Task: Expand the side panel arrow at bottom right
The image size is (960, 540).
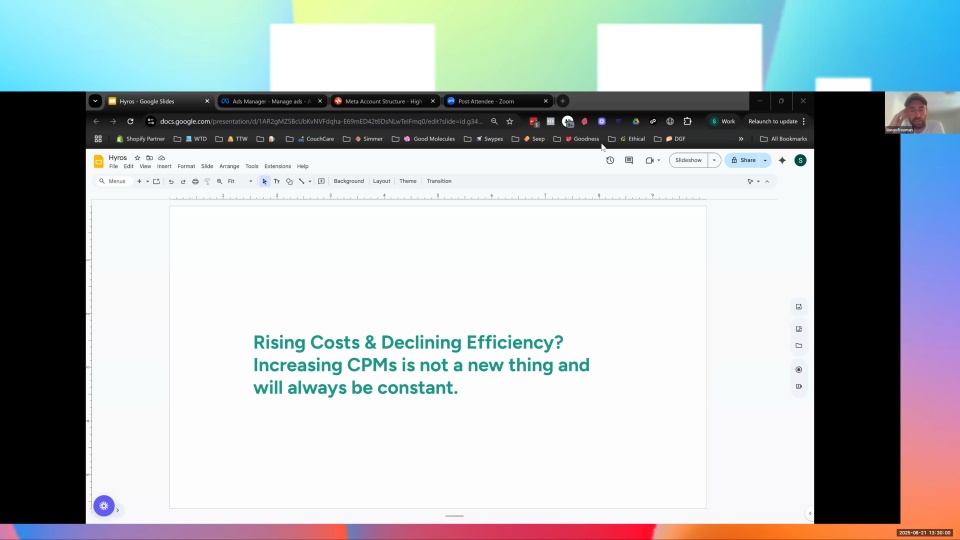Action: pyautogui.click(x=809, y=514)
